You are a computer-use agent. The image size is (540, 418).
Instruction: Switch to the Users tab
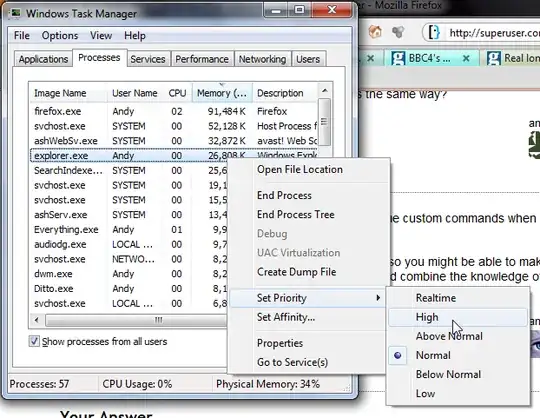308,59
